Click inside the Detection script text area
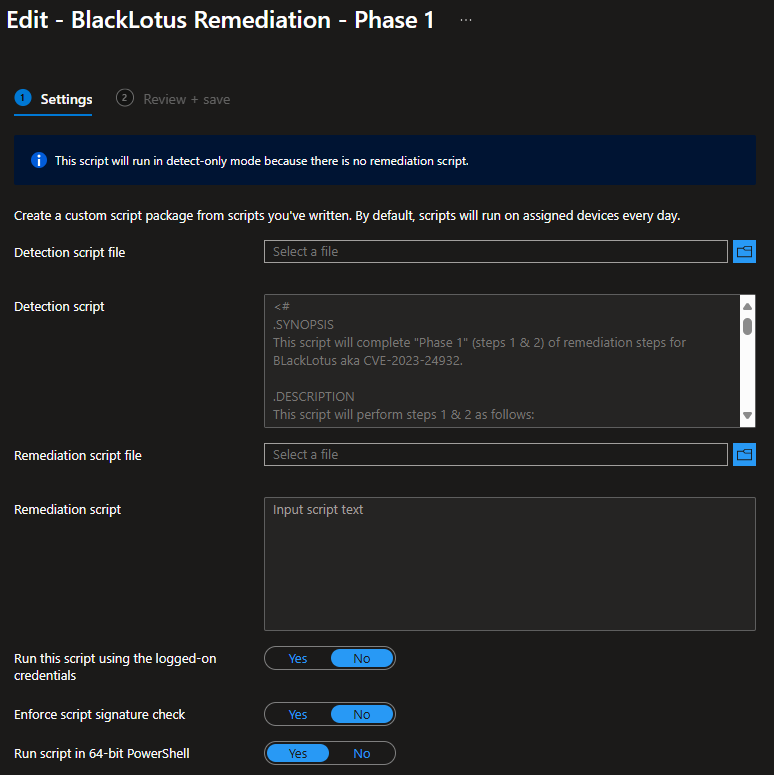The image size is (774, 775). 502,361
